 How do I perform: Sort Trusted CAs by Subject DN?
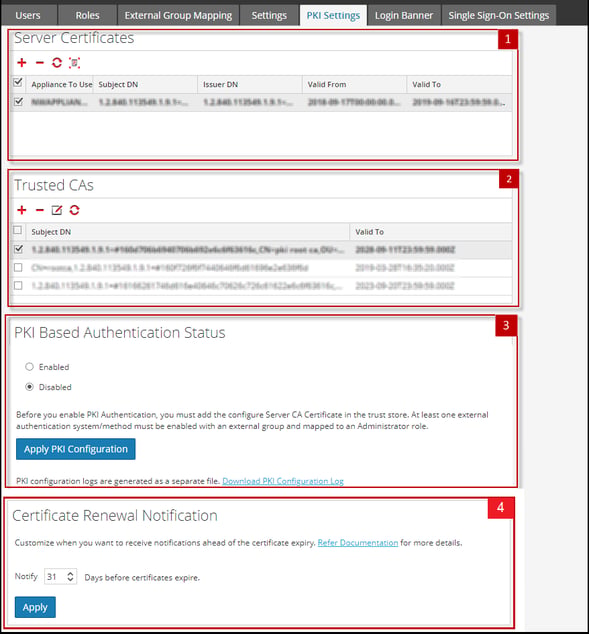[188, 232]
